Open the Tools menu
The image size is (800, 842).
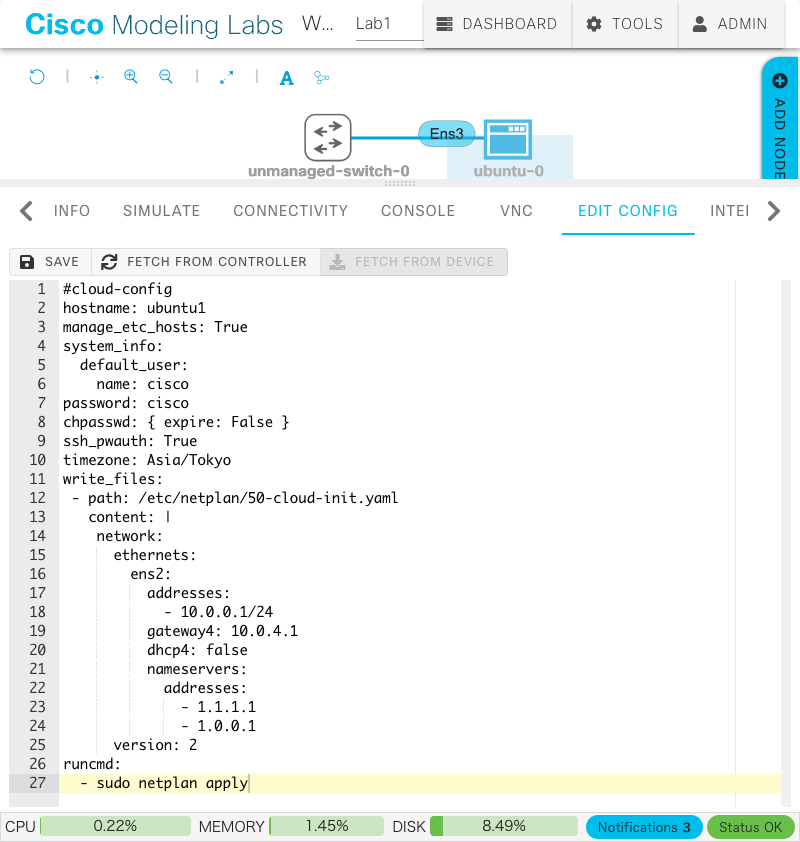(x=625, y=24)
